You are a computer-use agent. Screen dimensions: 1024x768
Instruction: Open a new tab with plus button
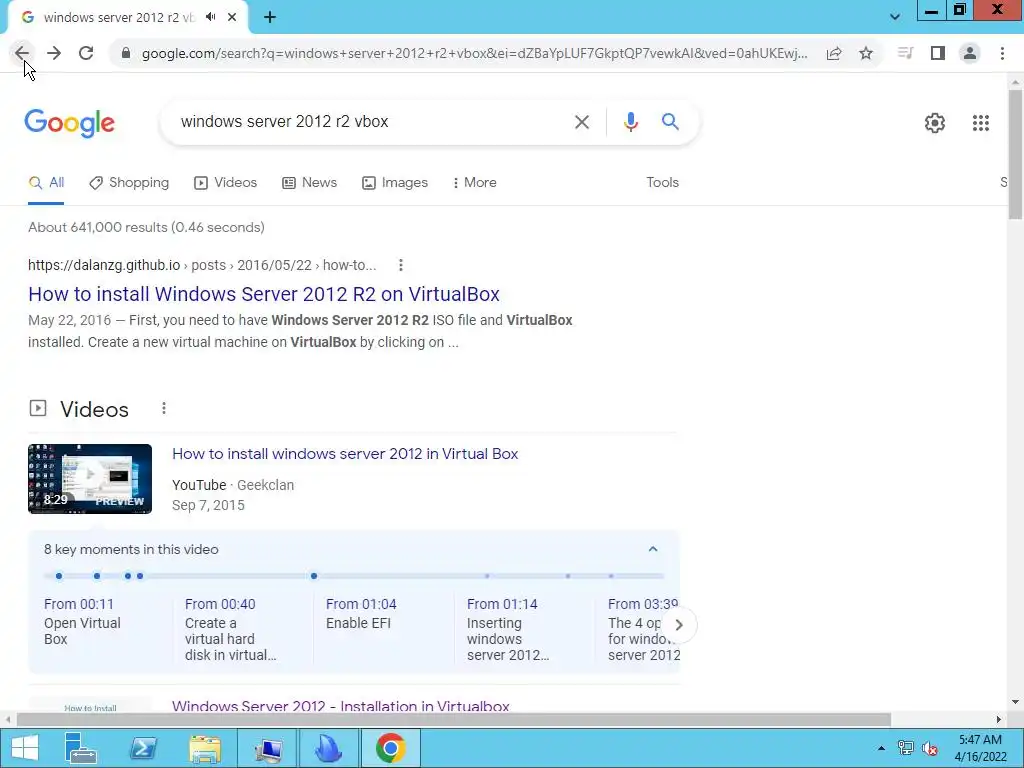pyautogui.click(x=270, y=17)
